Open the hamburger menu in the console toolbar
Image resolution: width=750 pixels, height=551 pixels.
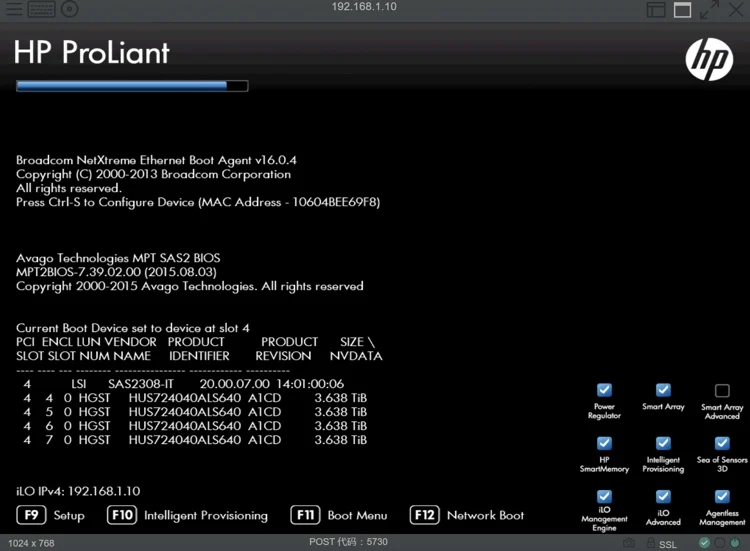point(14,9)
